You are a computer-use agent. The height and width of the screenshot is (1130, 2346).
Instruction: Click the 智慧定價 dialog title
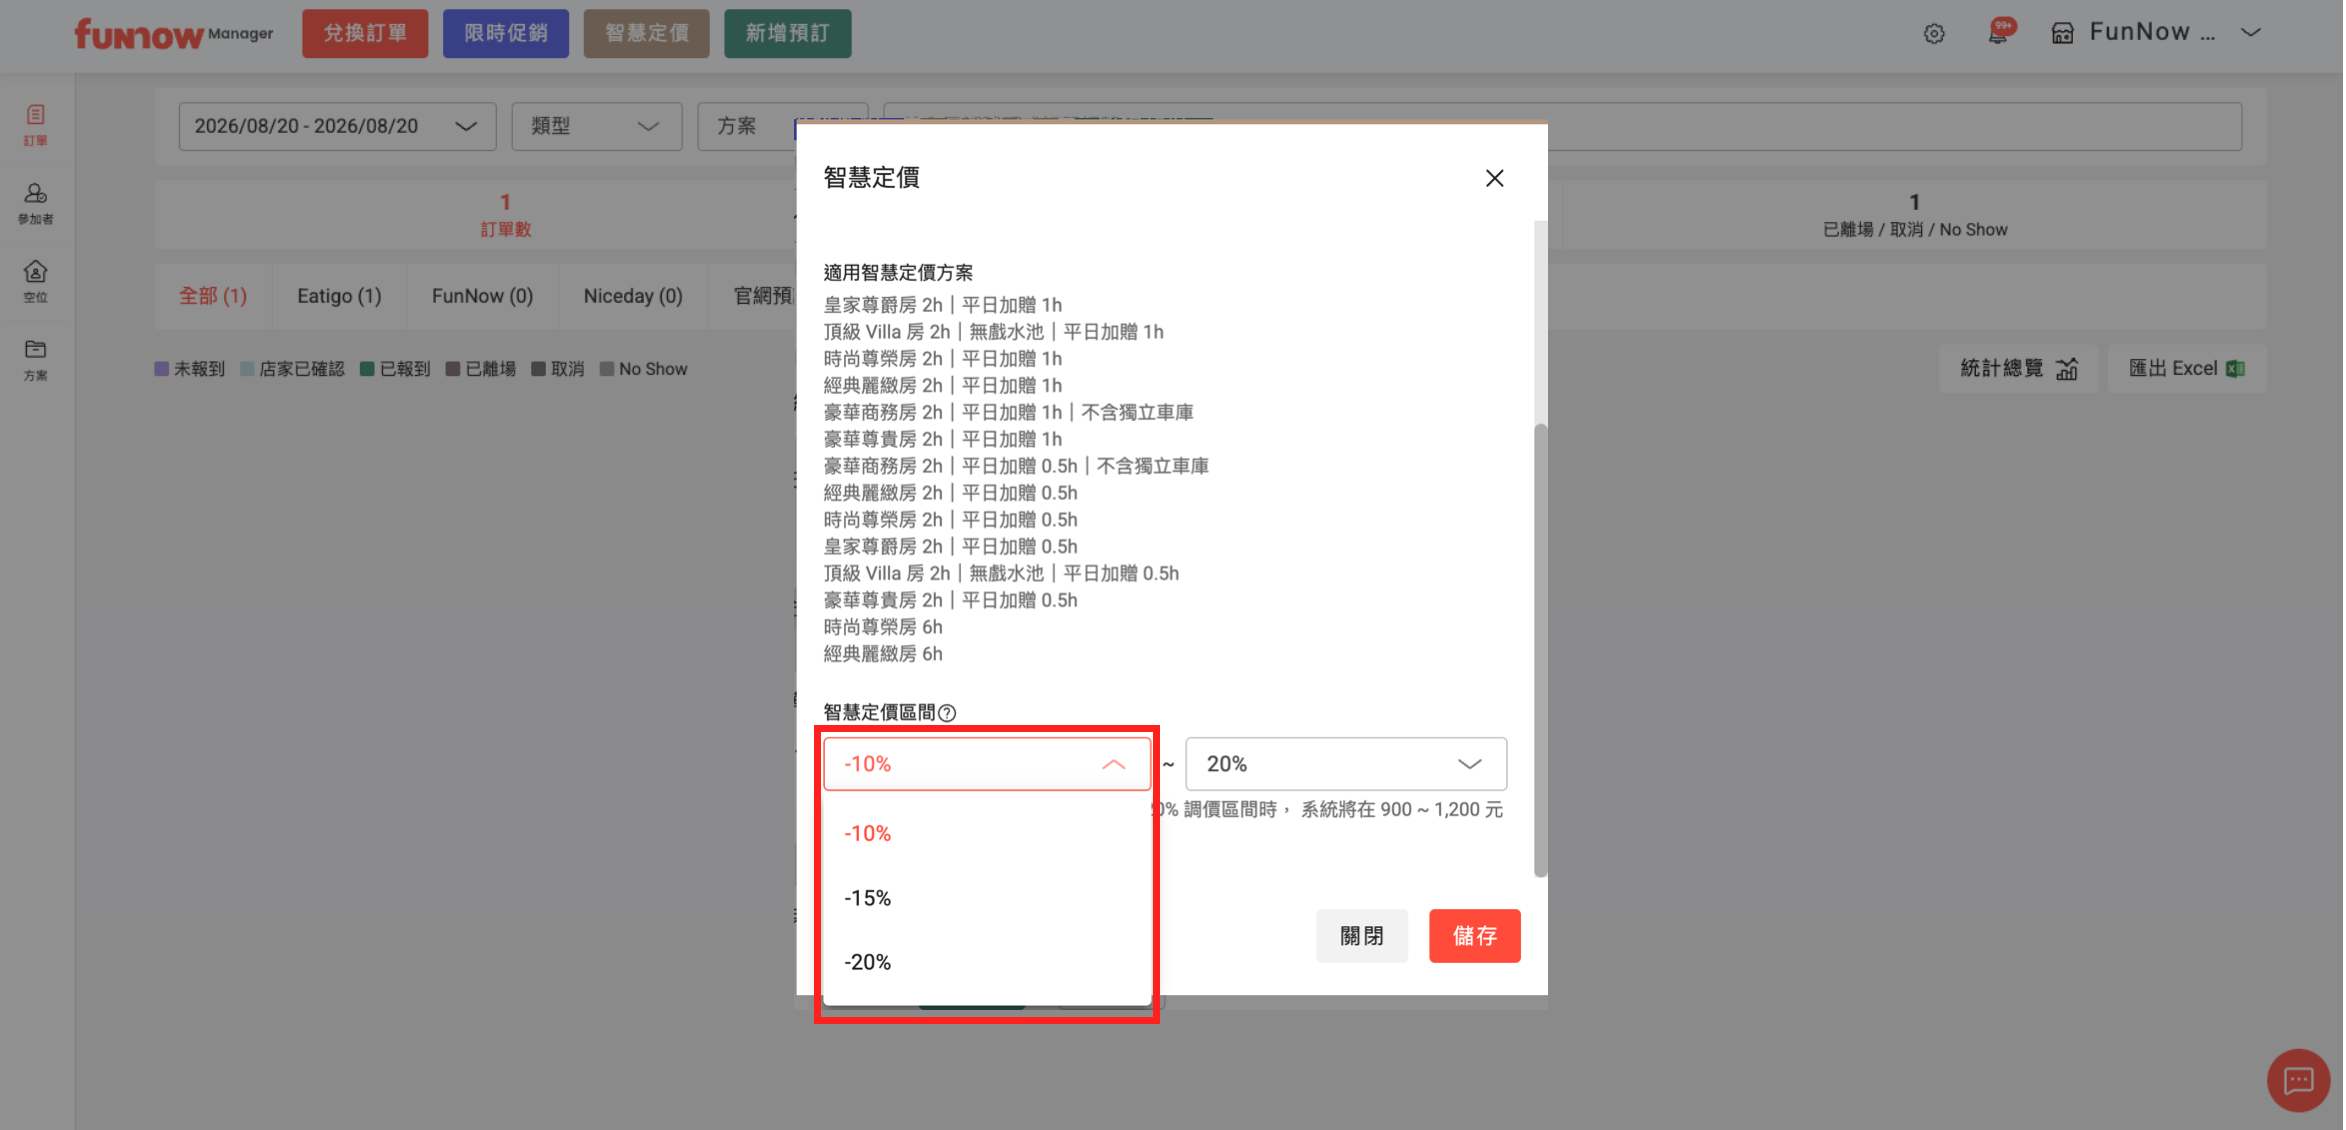[871, 178]
